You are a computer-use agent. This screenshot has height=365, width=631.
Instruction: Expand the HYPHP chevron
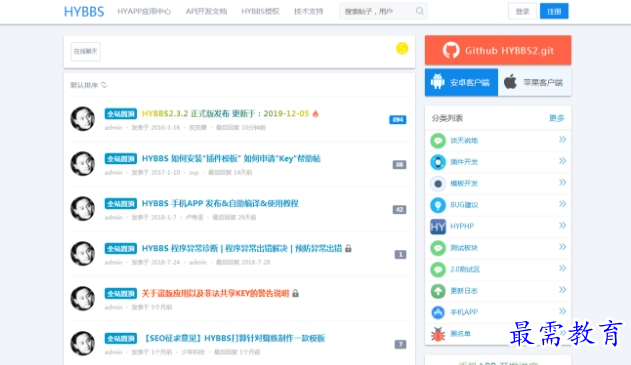tap(562, 225)
